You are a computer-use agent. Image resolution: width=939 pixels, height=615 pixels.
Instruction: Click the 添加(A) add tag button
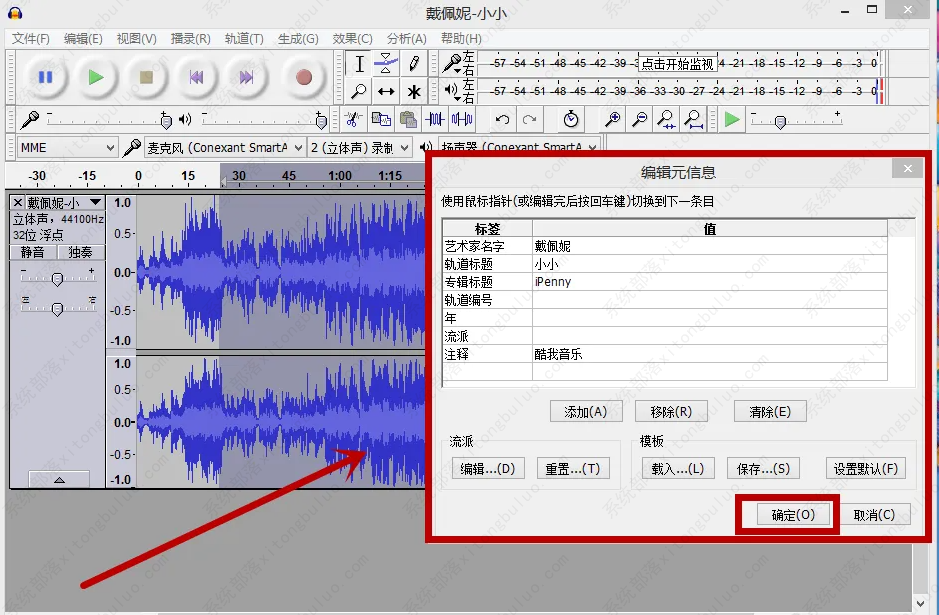[x=586, y=411]
